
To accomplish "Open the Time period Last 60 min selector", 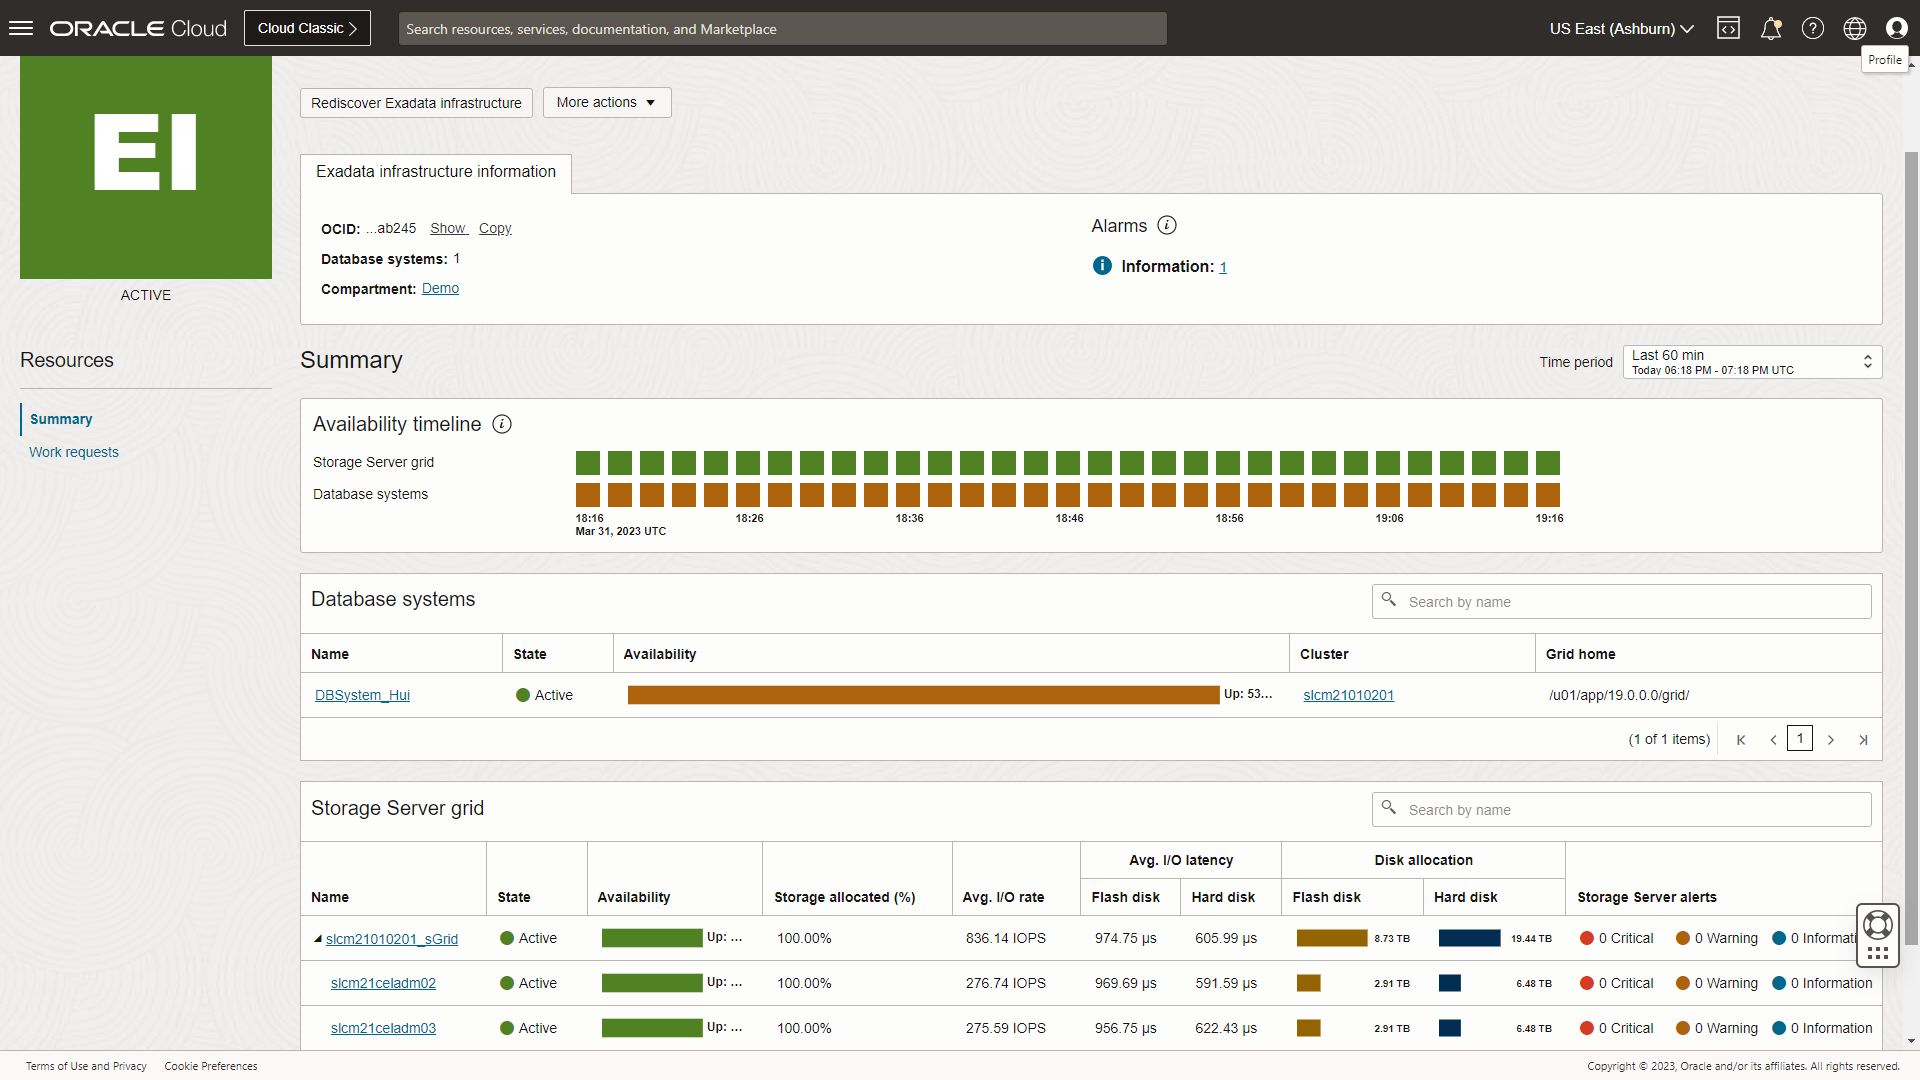I will click(1751, 362).
